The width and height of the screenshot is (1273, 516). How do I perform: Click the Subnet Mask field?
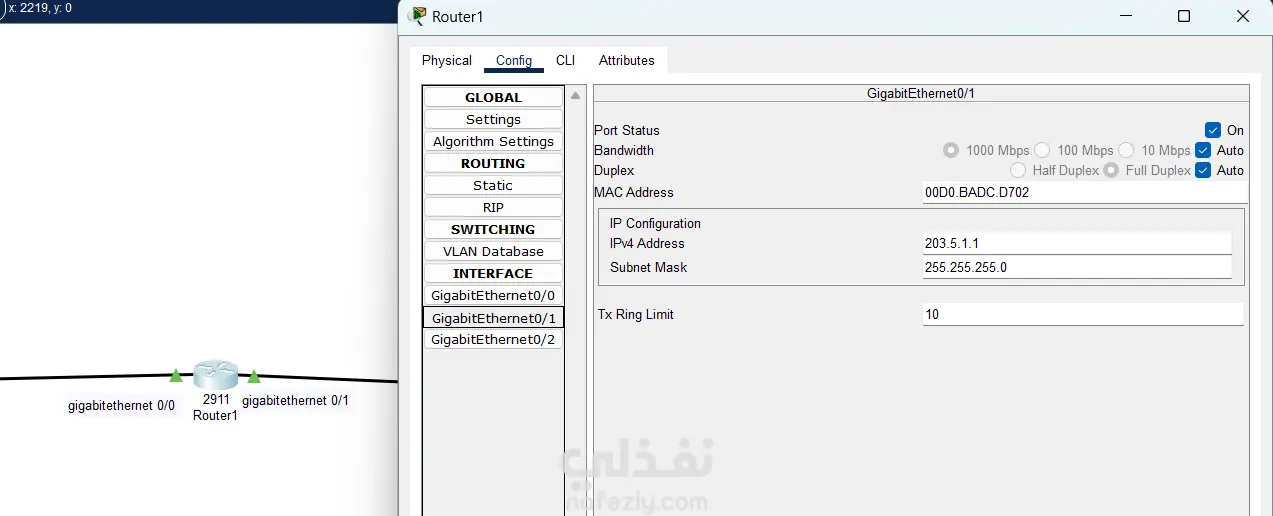[x=1077, y=267]
